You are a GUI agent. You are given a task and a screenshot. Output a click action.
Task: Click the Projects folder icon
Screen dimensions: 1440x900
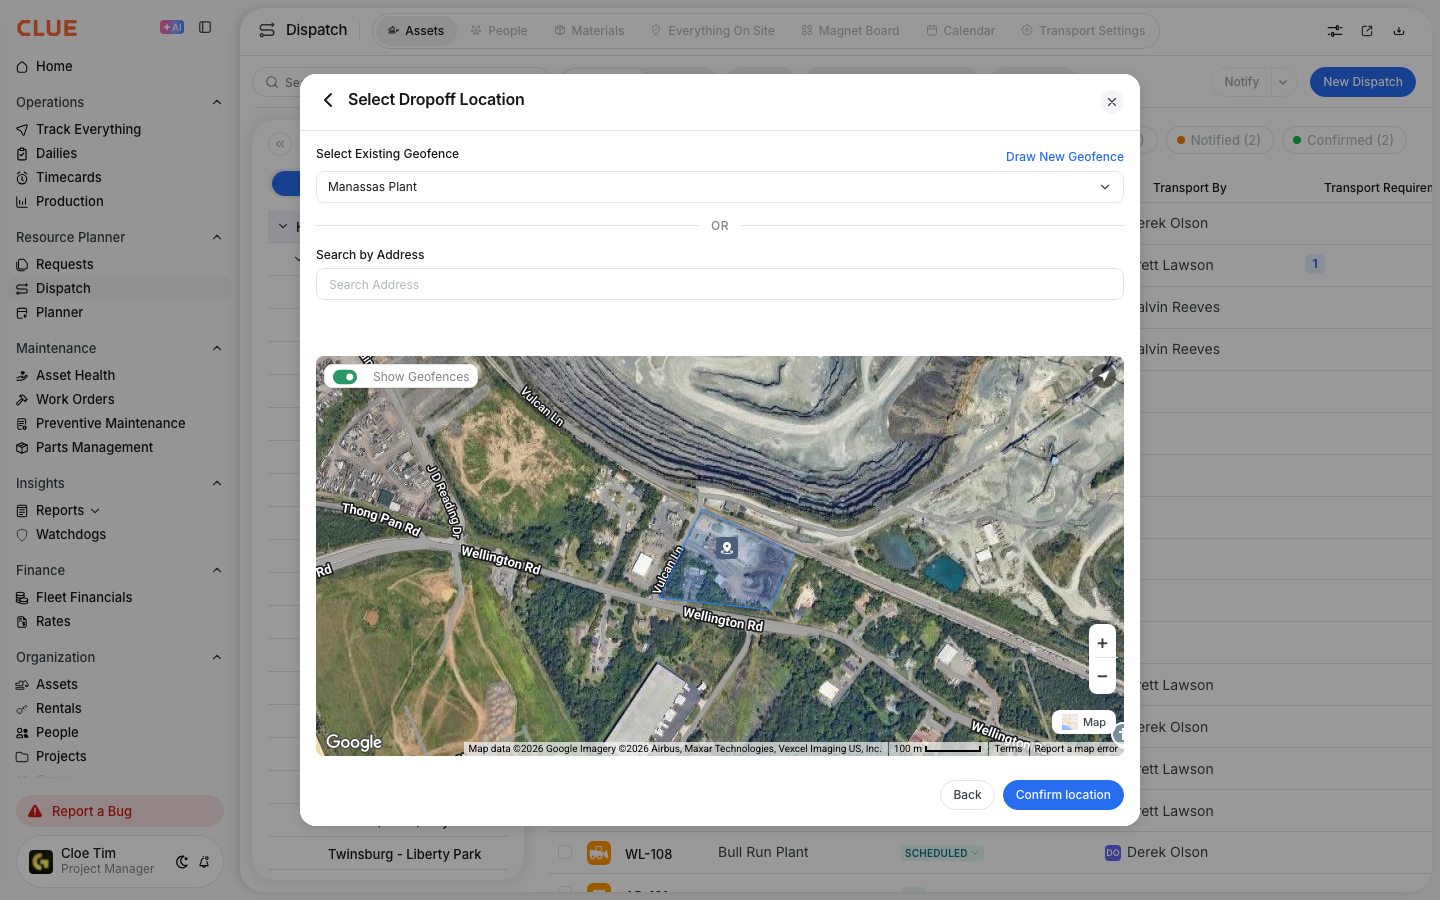coord(22,756)
